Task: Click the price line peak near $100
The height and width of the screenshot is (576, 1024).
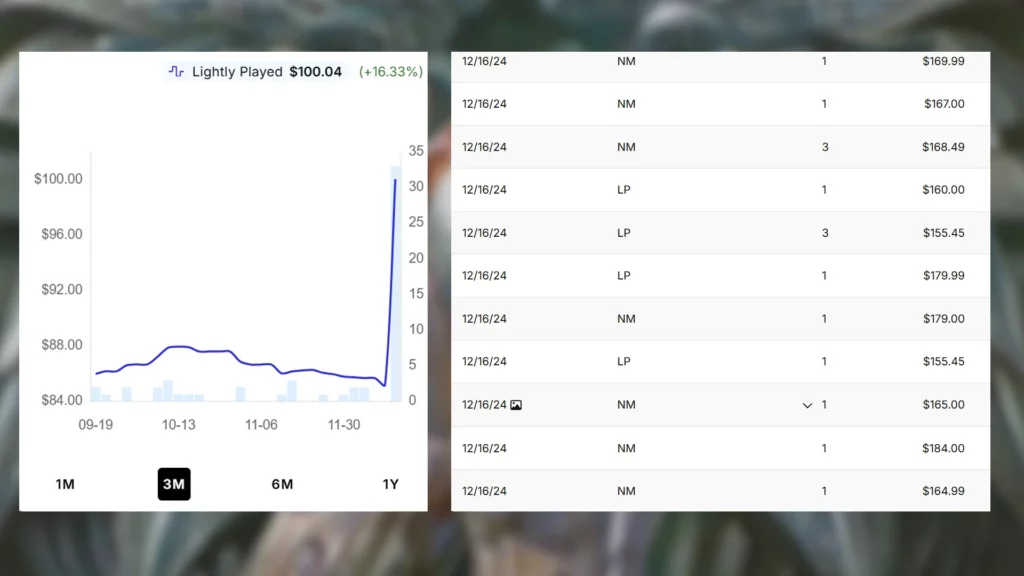Action: (395, 181)
